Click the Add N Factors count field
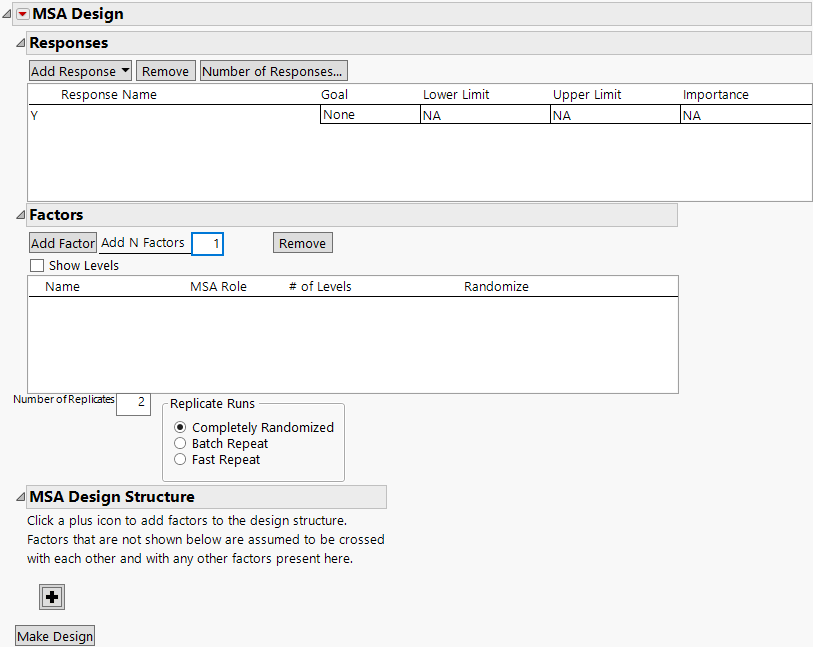The image size is (813, 647). pyautogui.click(x=207, y=243)
